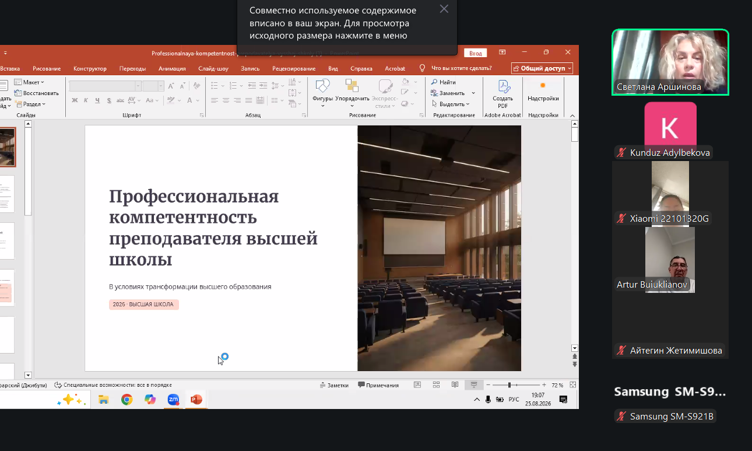Screen dimensions: 752x451
Task: Click the Заменить button
Action: click(x=448, y=93)
